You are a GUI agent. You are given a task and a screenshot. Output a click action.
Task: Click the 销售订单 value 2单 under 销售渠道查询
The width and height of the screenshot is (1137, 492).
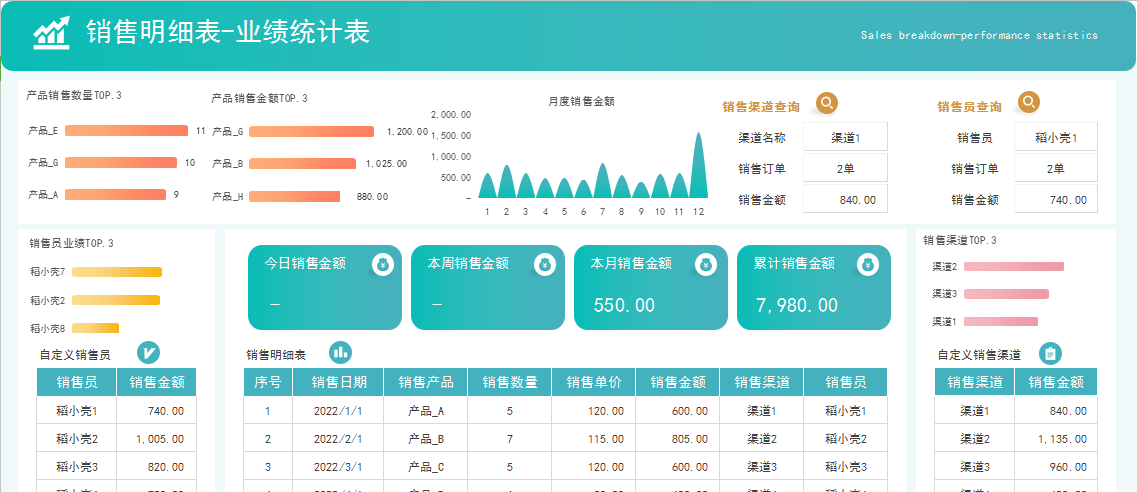pos(845,168)
